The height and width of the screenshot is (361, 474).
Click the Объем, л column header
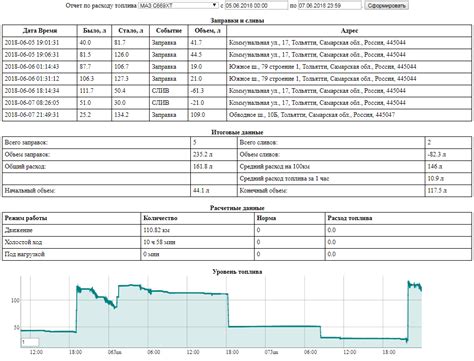[x=207, y=31]
